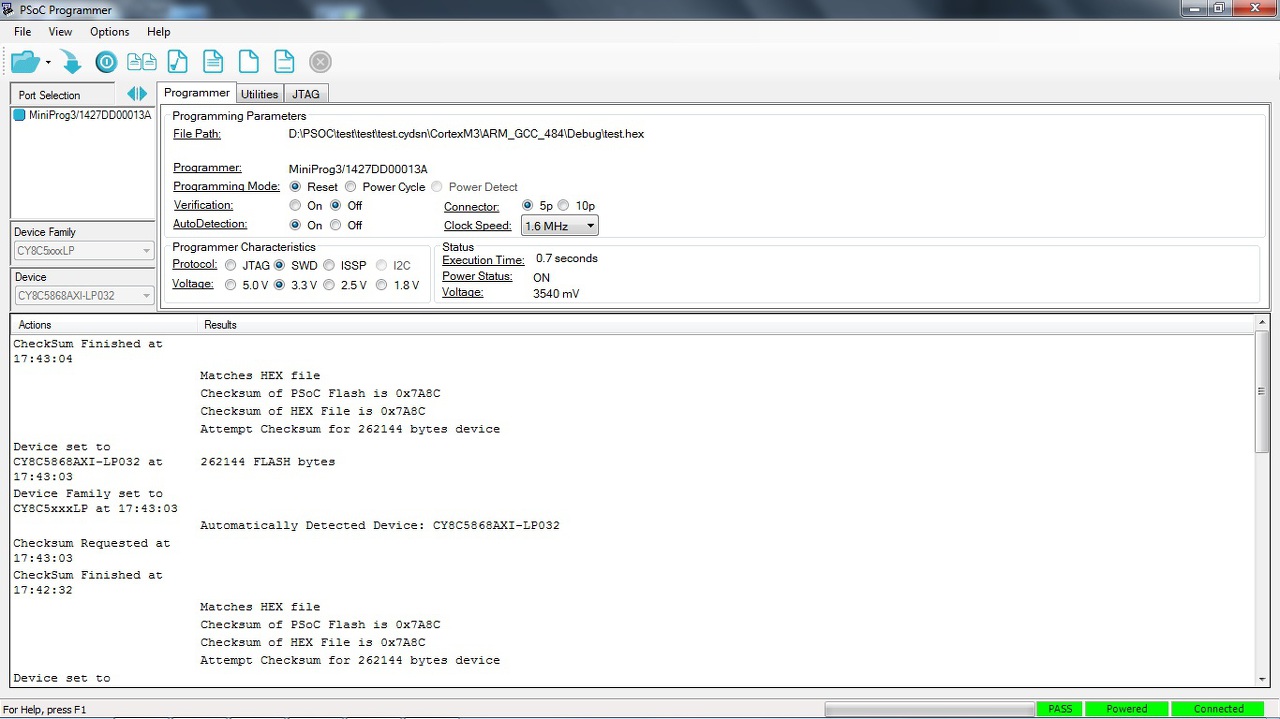Click the Results column header
This screenshot has height=719, width=1280.
click(726, 325)
